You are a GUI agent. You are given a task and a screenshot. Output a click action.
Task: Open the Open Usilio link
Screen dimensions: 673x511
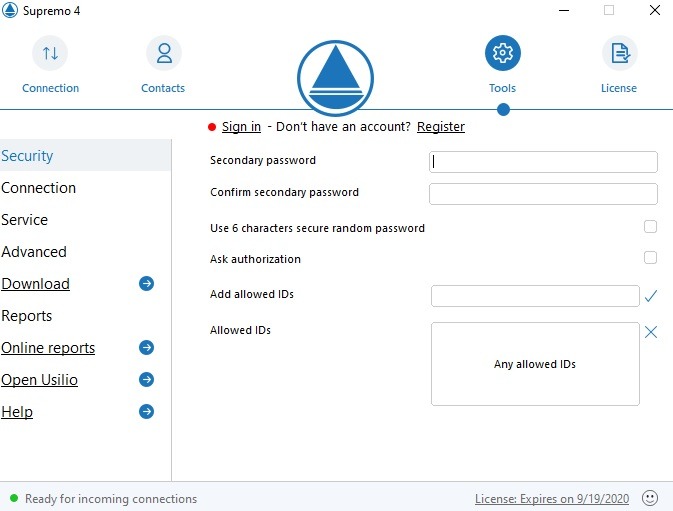coord(39,380)
